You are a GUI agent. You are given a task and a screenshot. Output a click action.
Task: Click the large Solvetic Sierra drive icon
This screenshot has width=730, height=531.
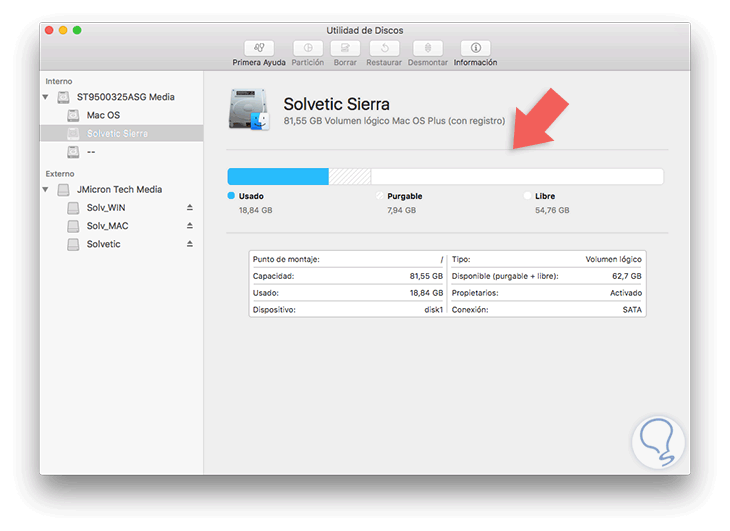pos(249,110)
